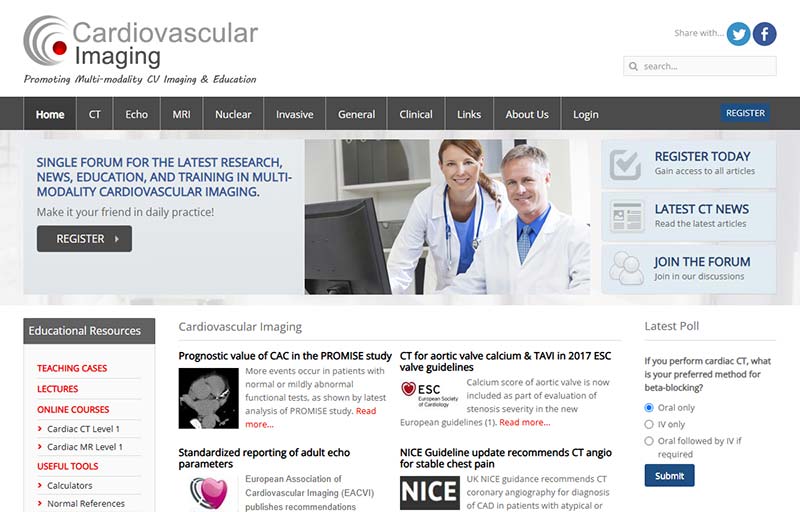Open the MRI menu
Screen dimensions: 800x512
(182, 114)
